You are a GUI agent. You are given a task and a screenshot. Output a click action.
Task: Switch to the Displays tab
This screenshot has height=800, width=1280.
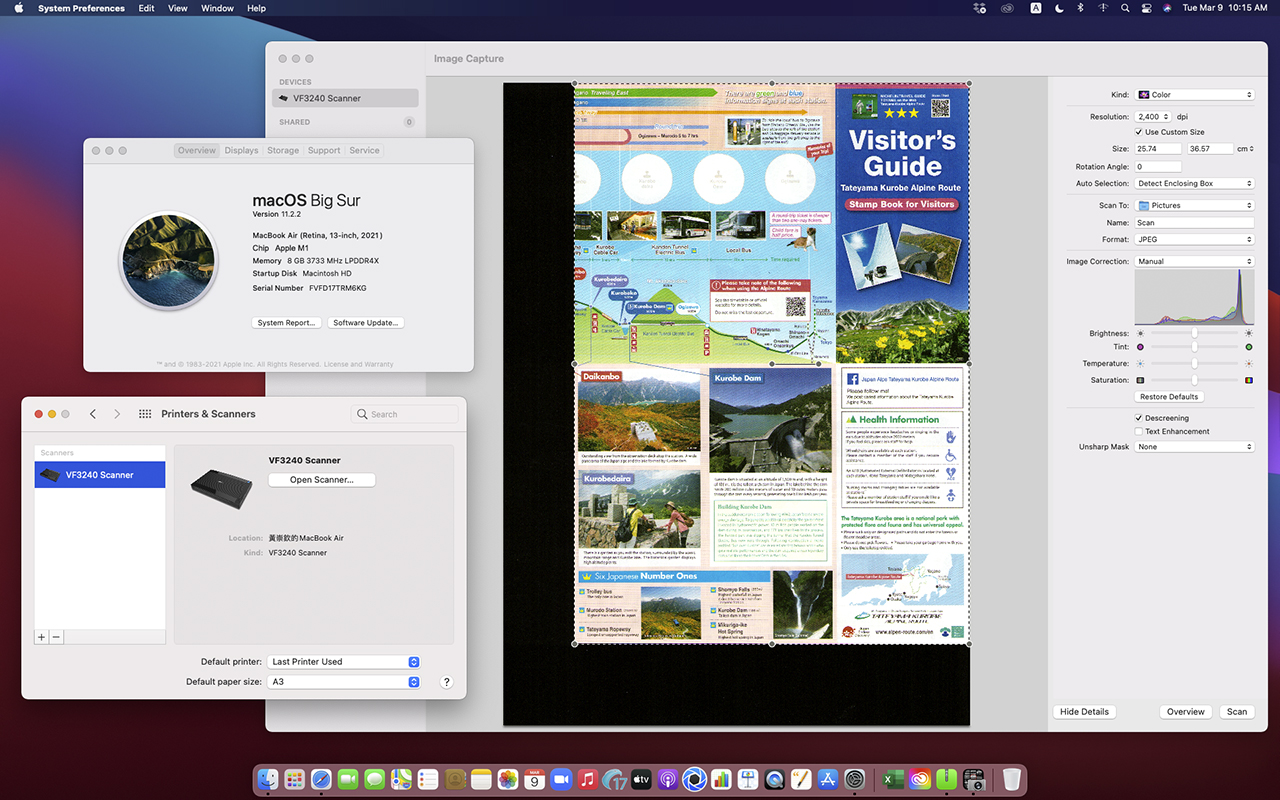coord(241,151)
